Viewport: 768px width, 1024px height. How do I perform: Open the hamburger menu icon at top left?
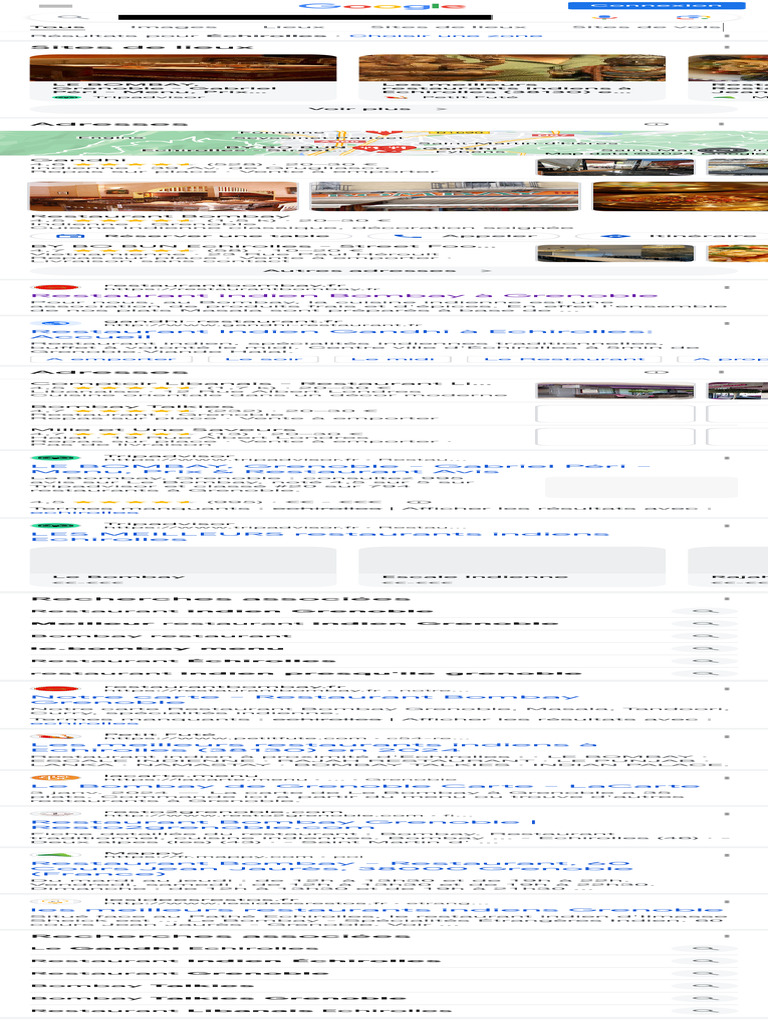(56, 6)
